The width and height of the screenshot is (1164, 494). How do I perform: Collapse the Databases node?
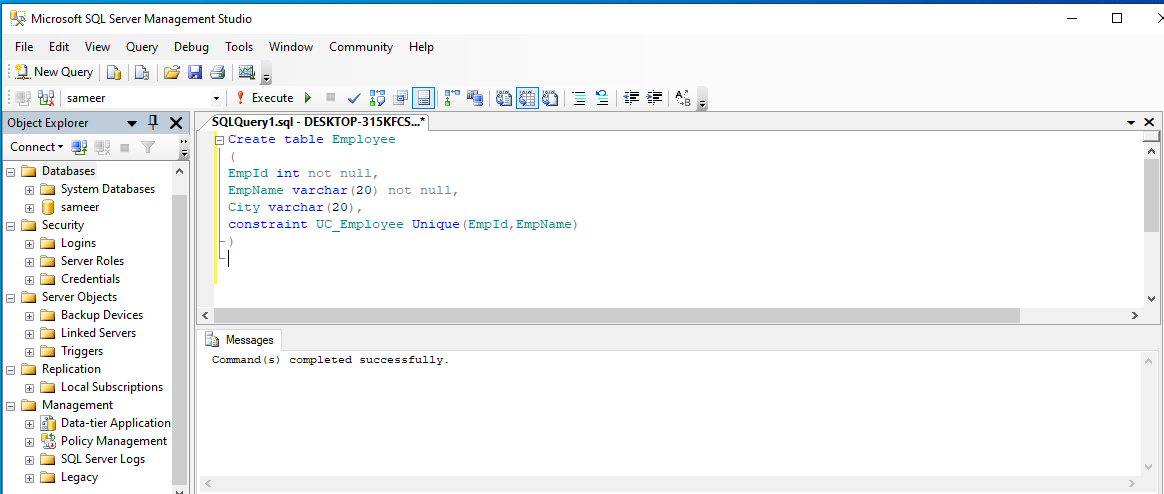click(x=10, y=172)
